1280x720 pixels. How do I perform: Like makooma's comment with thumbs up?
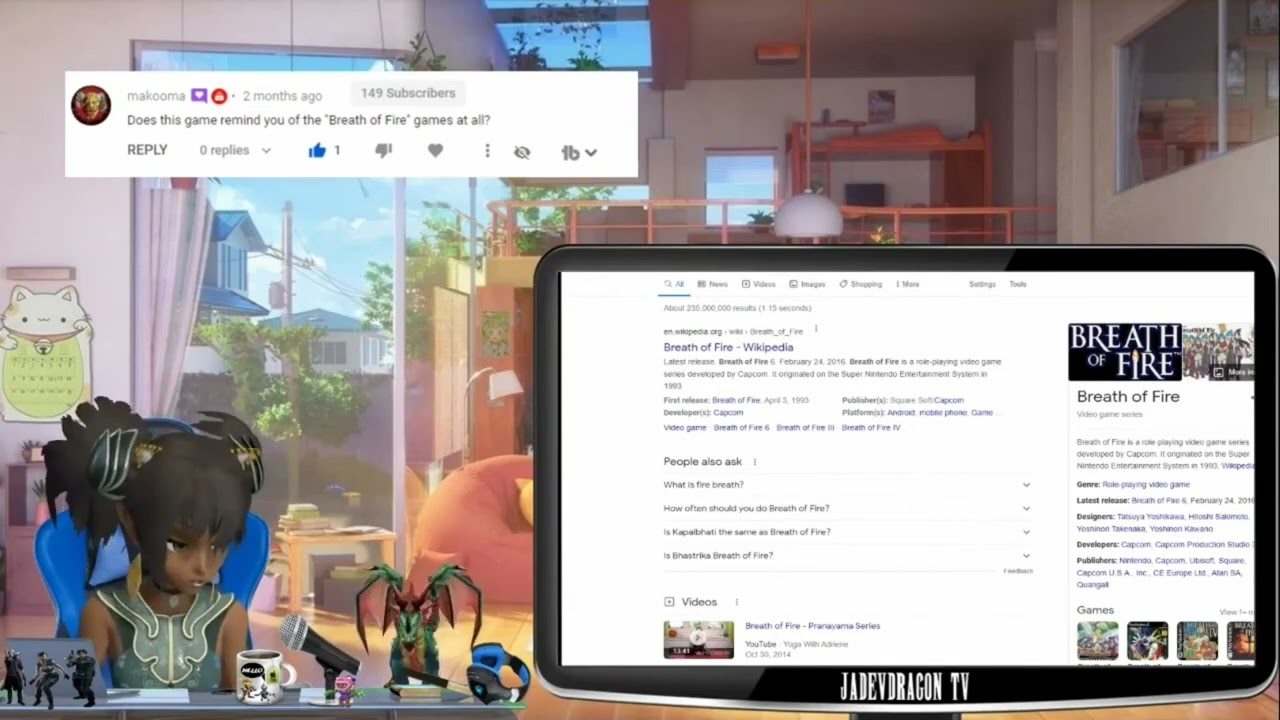coord(317,151)
